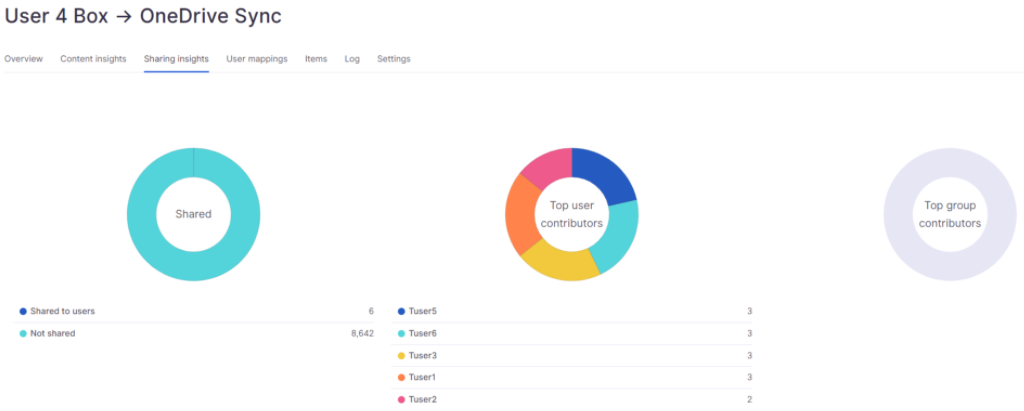The width and height of the screenshot is (1024, 411).
Task: Click the Tuser5 legend label
Action: (423, 312)
